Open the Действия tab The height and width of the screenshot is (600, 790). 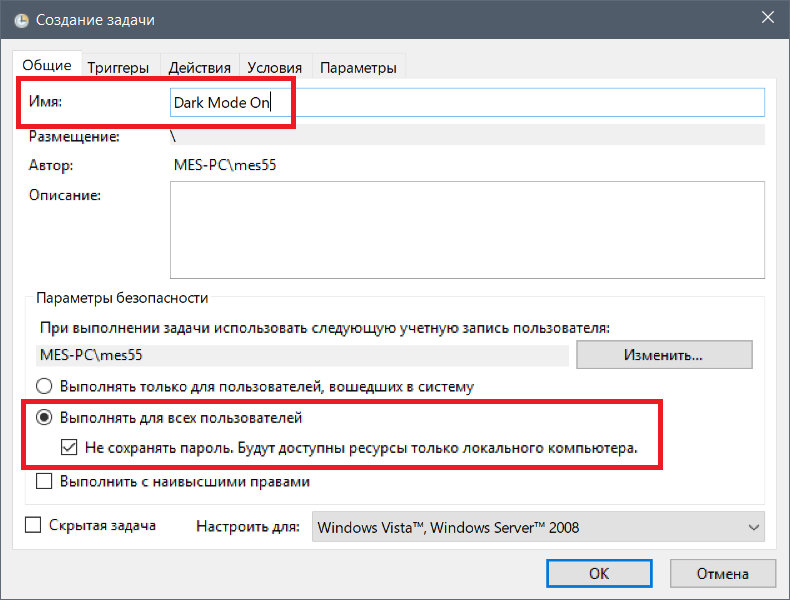click(x=200, y=68)
